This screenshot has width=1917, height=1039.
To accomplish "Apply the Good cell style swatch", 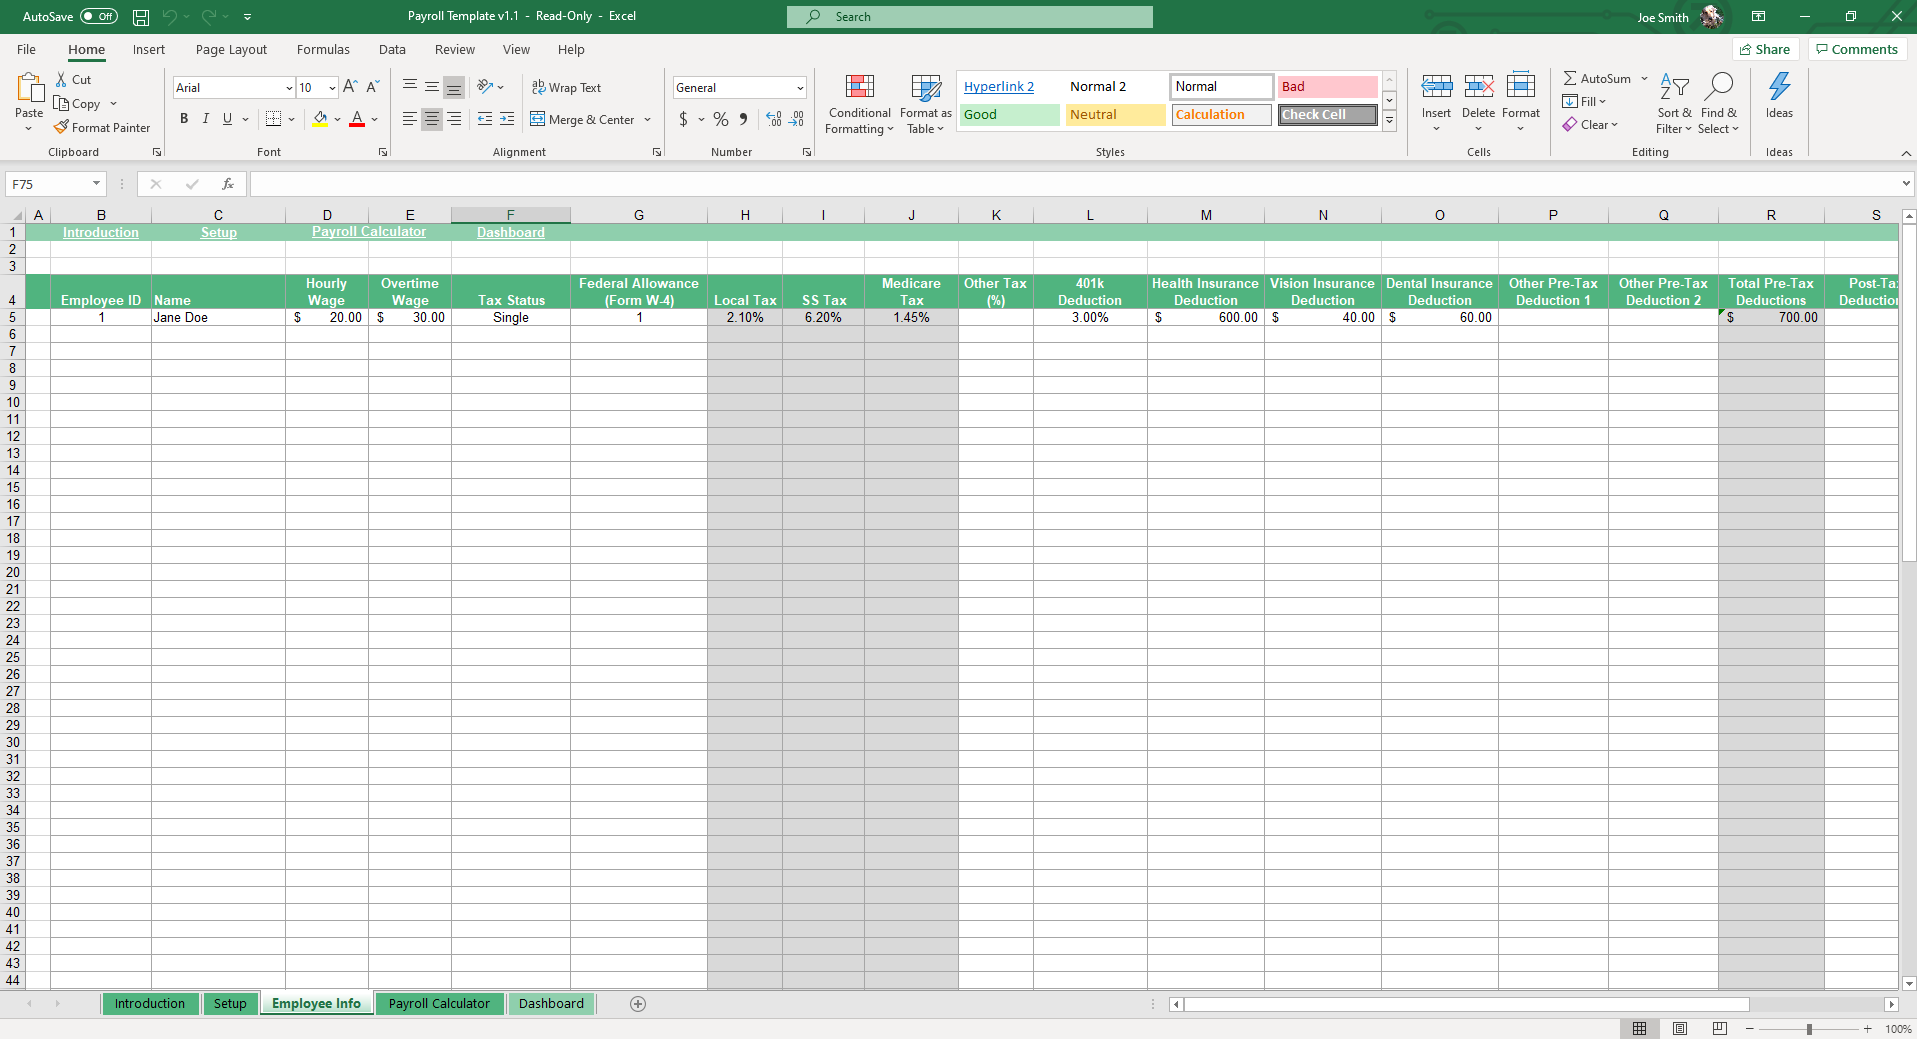I will point(1009,115).
